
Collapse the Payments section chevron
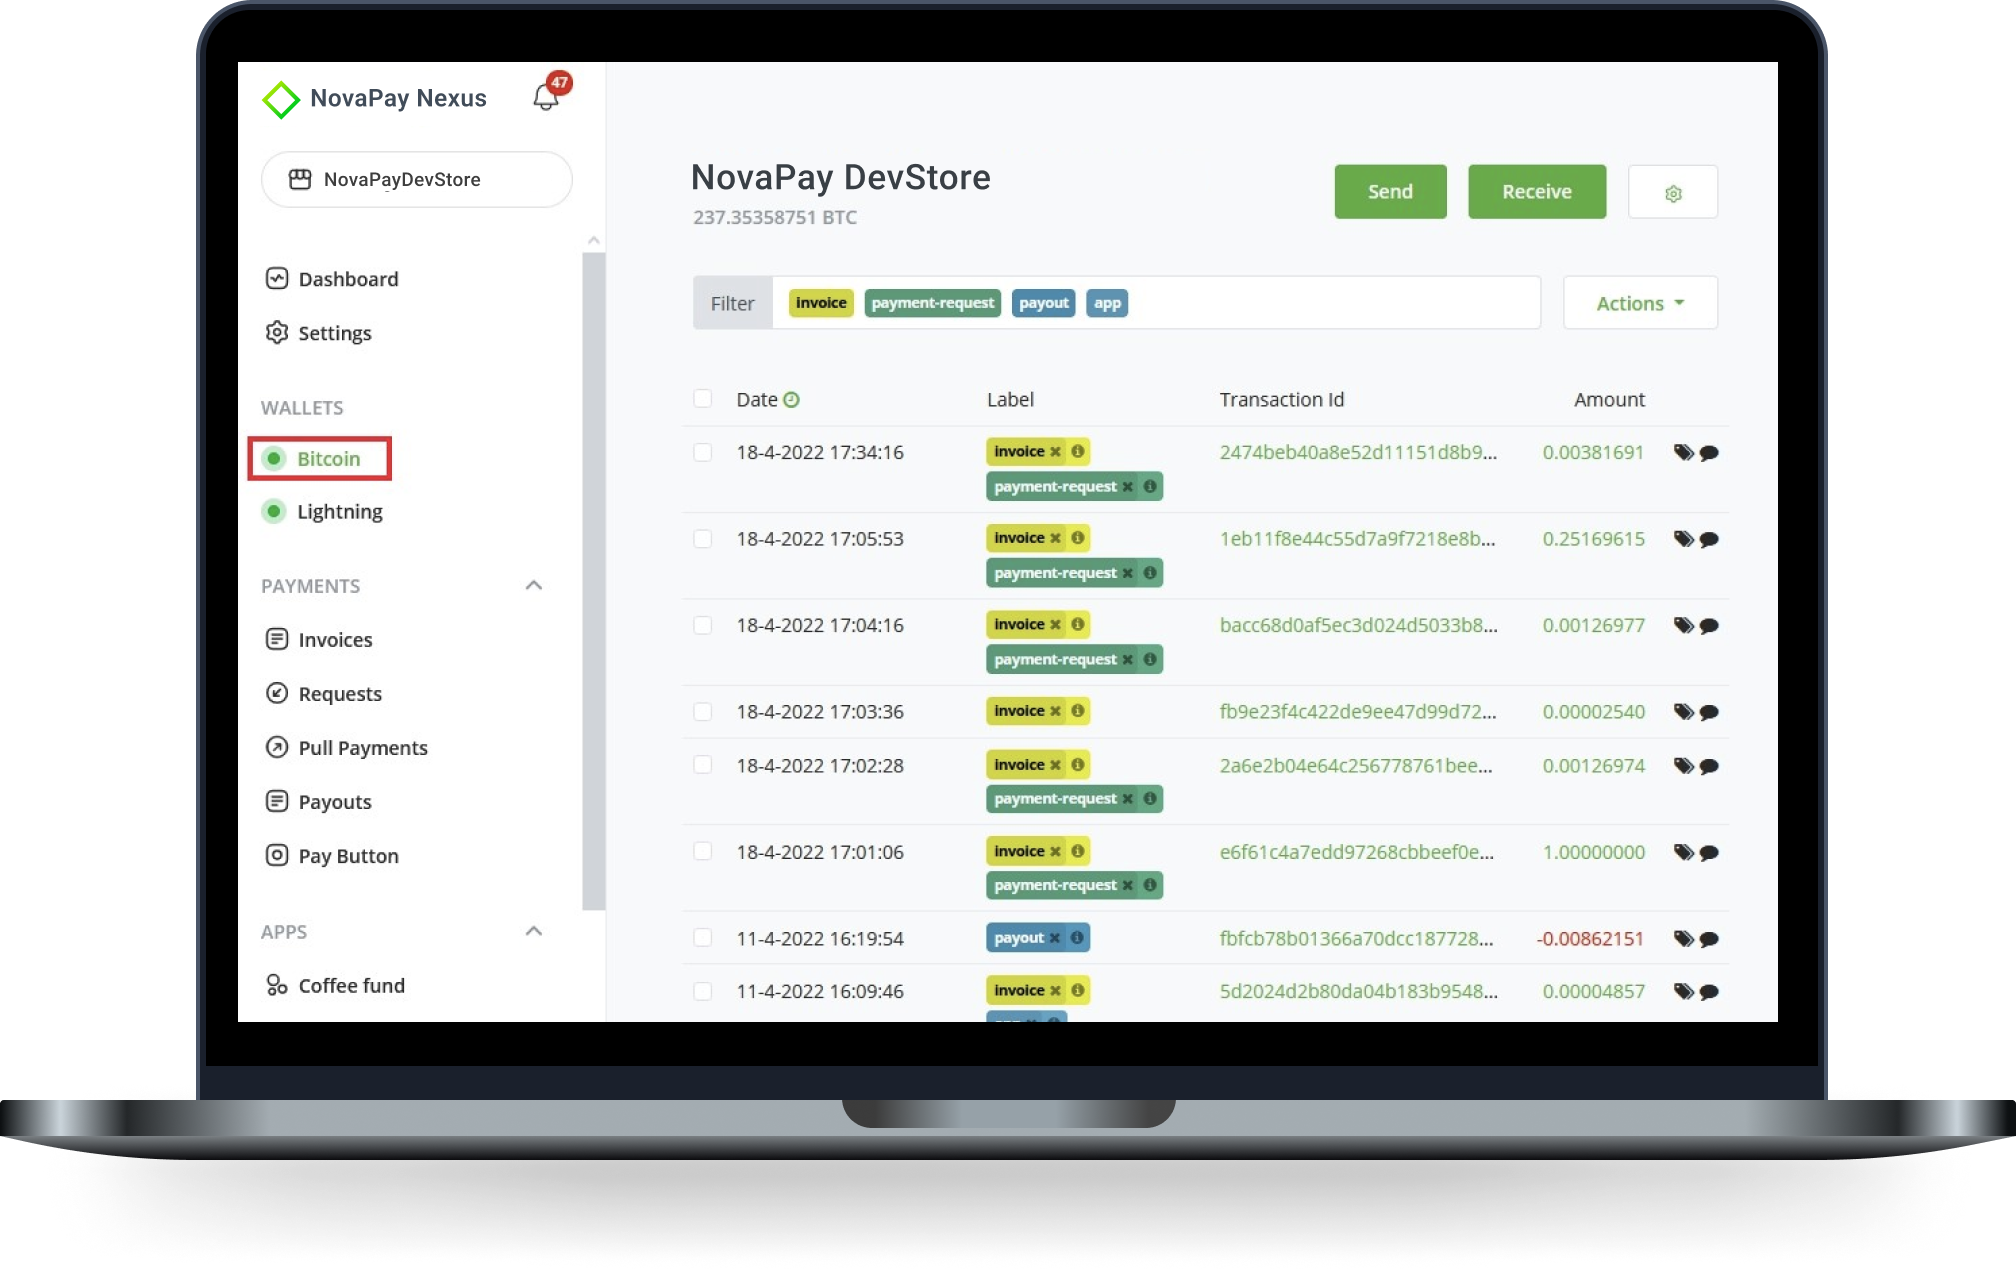click(534, 586)
